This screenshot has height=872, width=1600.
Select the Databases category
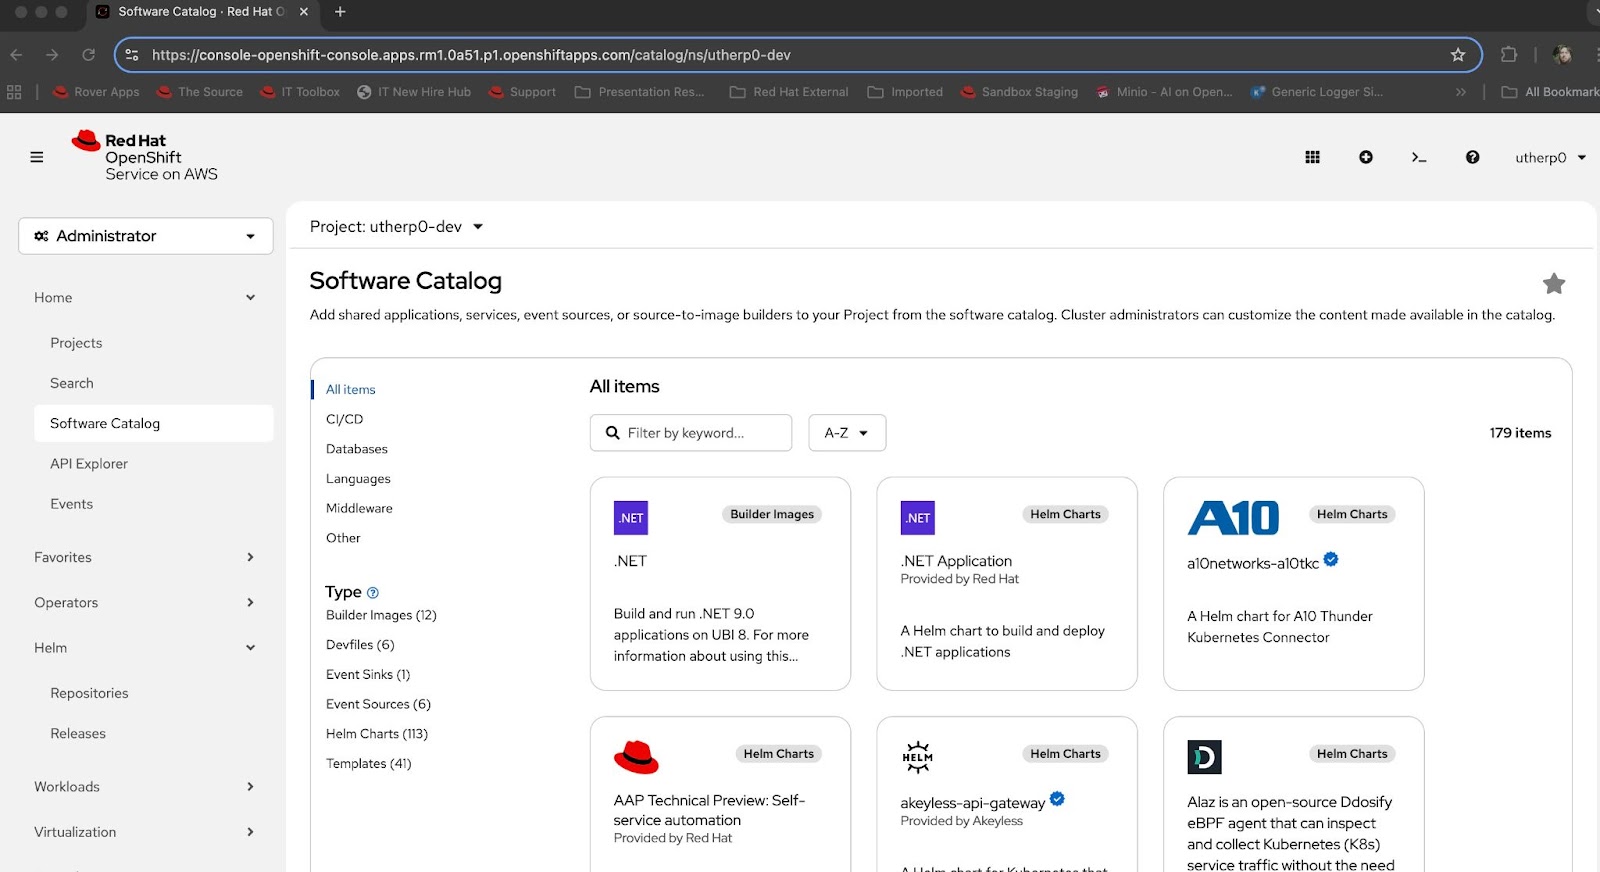pos(357,449)
